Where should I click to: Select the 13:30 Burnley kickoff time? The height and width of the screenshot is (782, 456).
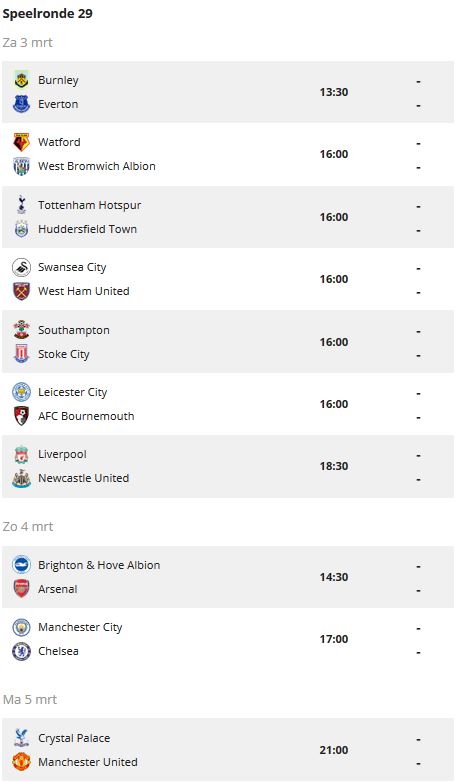(x=334, y=92)
